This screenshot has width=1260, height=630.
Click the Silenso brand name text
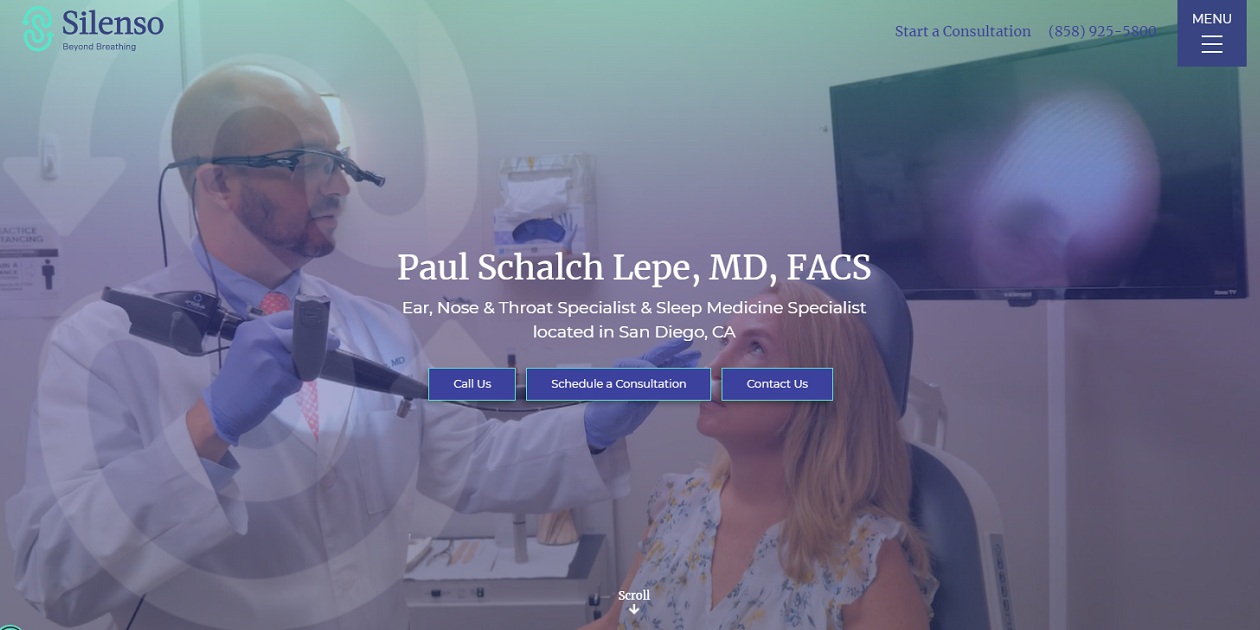pyautogui.click(x=113, y=23)
